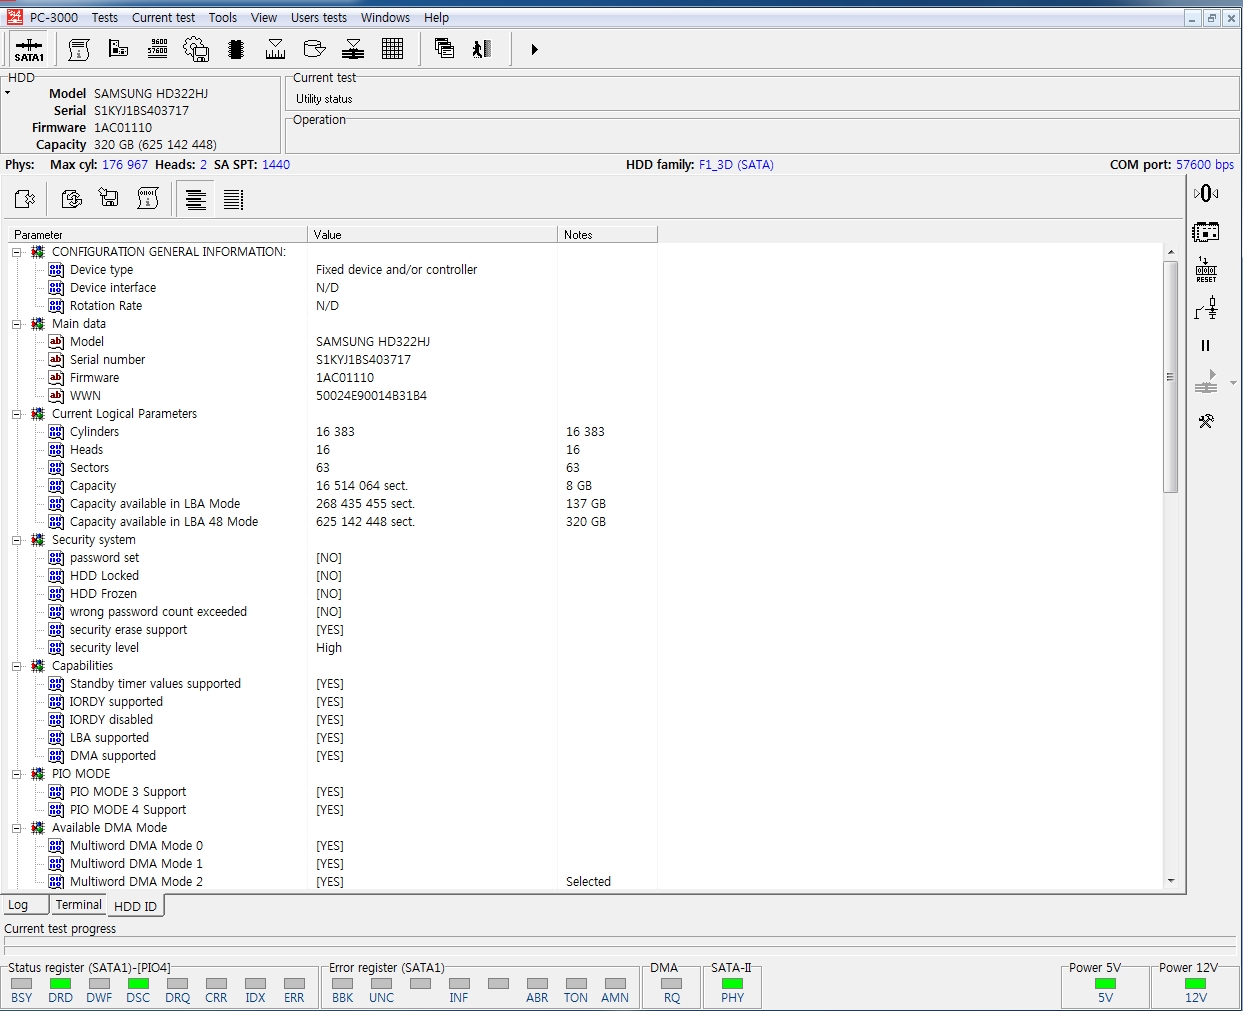Image resolution: width=1243 pixels, height=1011 pixels.
Task: Click the gear with floppy disk icon
Action: pyautogui.click(x=196, y=49)
